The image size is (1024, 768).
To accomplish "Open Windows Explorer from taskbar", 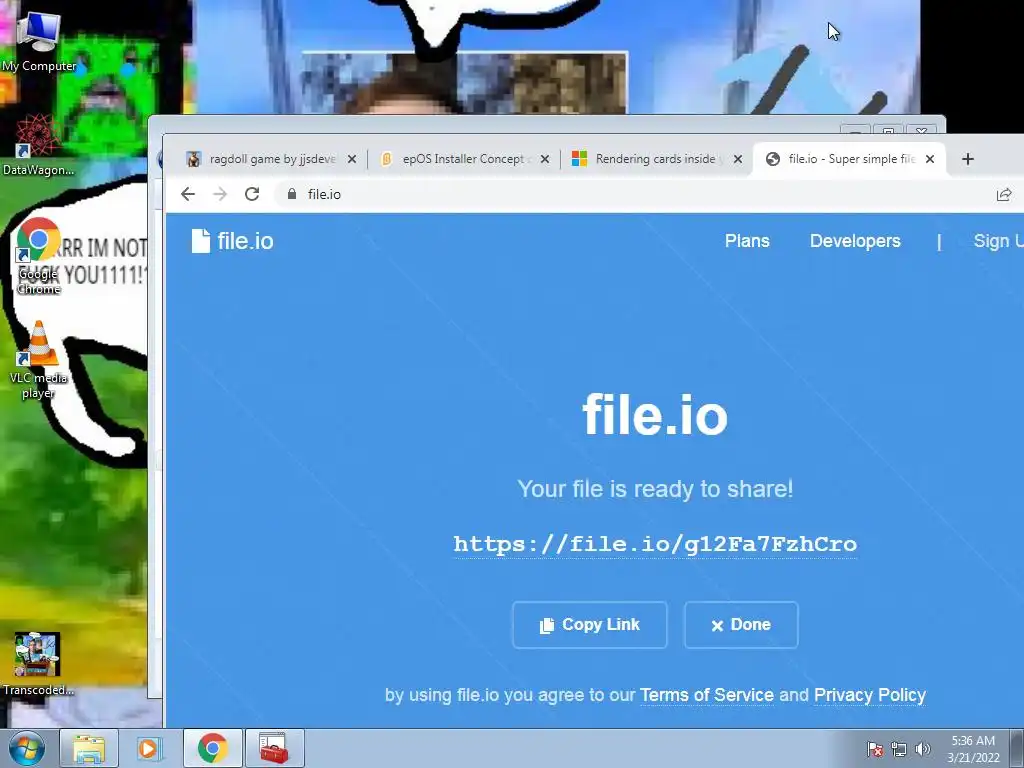I will pos(89,748).
